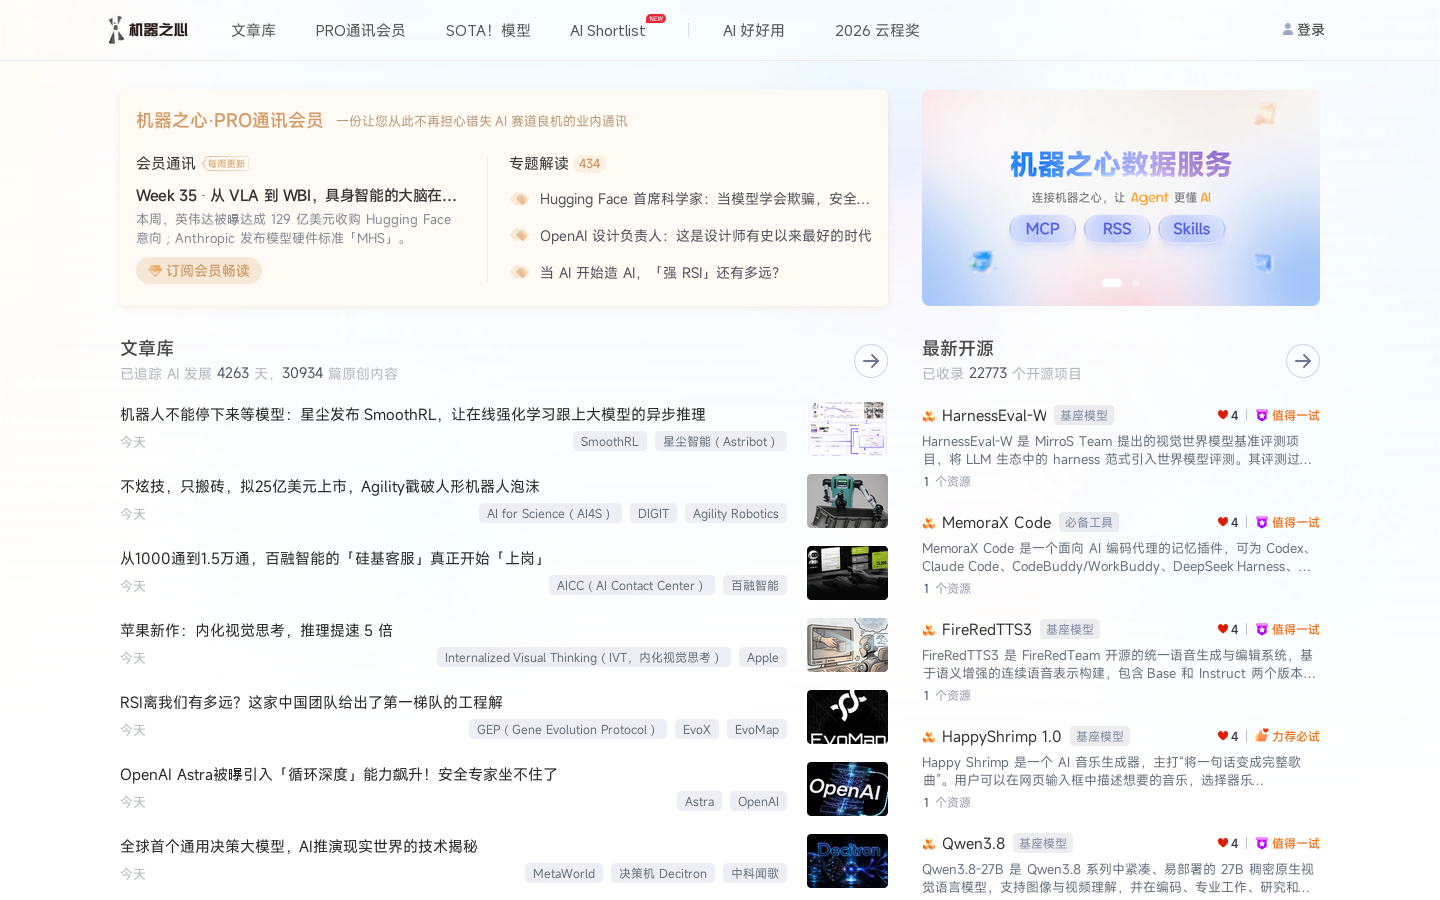Like HarnessEval-W with heart icon
1440x900 pixels.
(1222, 415)
